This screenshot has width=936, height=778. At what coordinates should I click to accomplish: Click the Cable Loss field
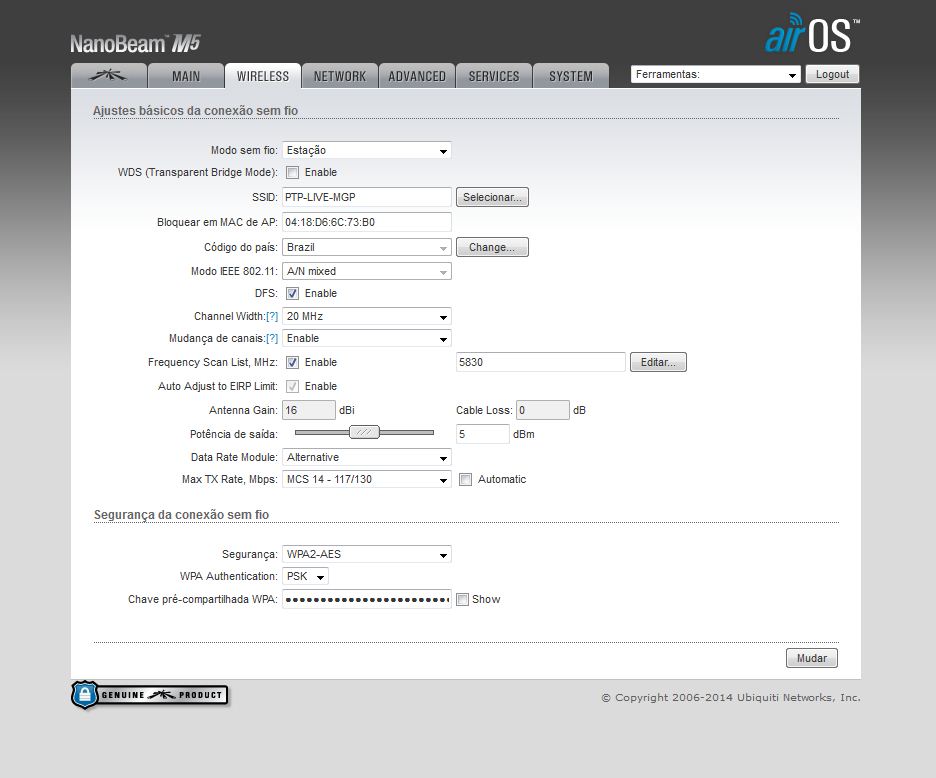tap(543, 410)
